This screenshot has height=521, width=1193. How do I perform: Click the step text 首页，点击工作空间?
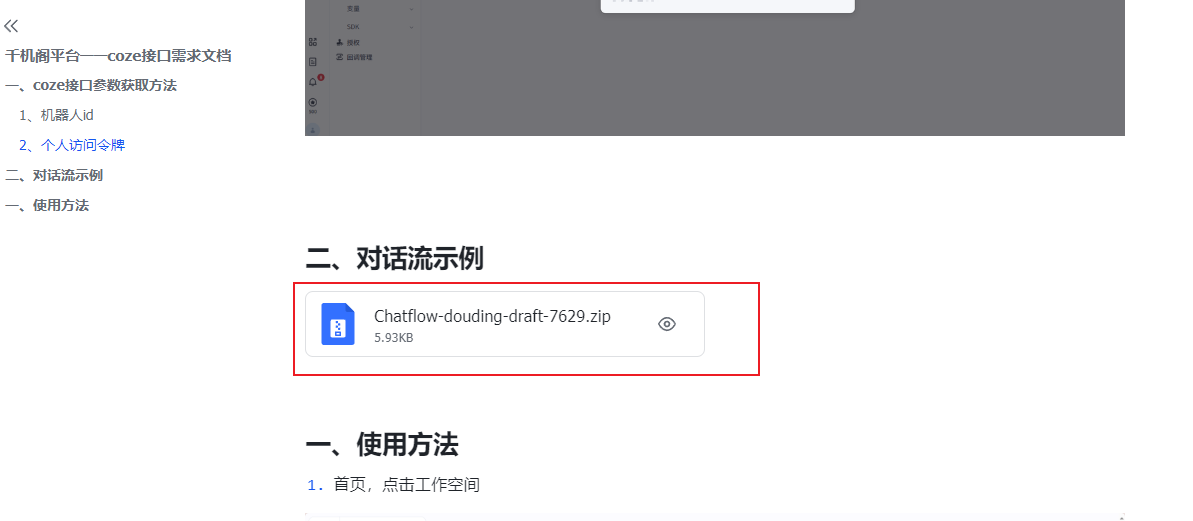tap(406, 484)
